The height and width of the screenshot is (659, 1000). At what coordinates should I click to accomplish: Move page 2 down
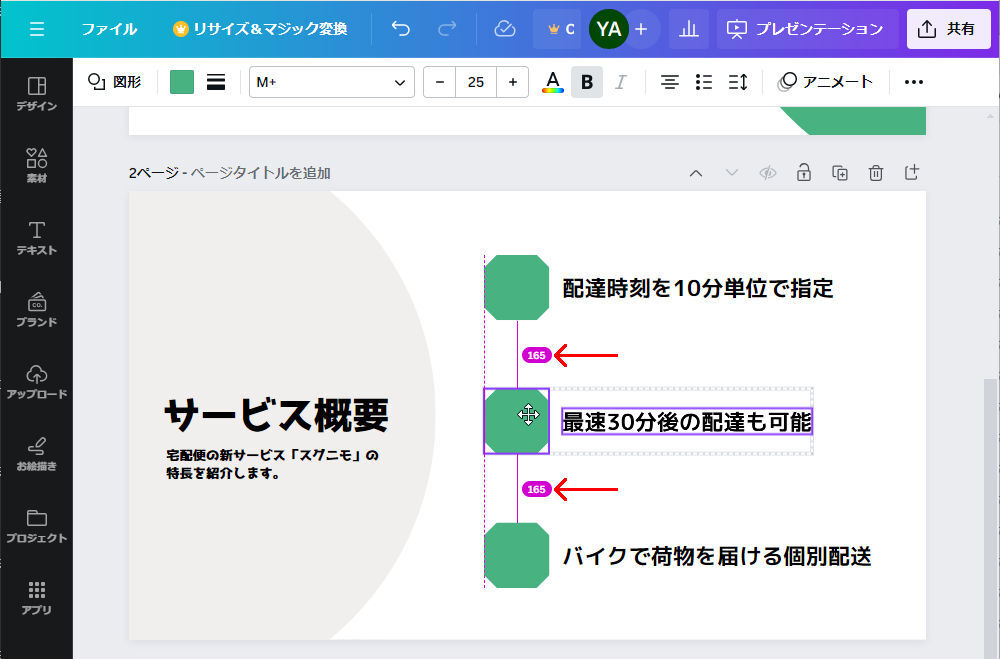tap(732, 173)
